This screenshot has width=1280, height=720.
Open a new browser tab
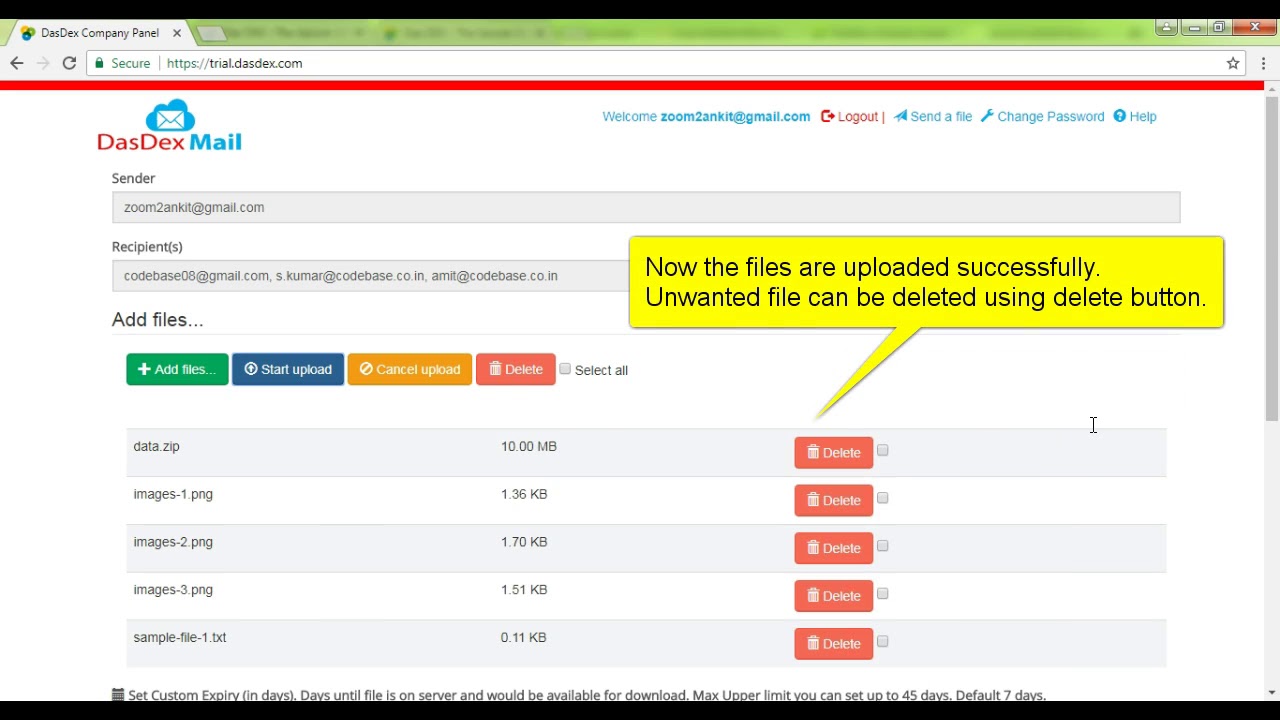tap(211, 33)
